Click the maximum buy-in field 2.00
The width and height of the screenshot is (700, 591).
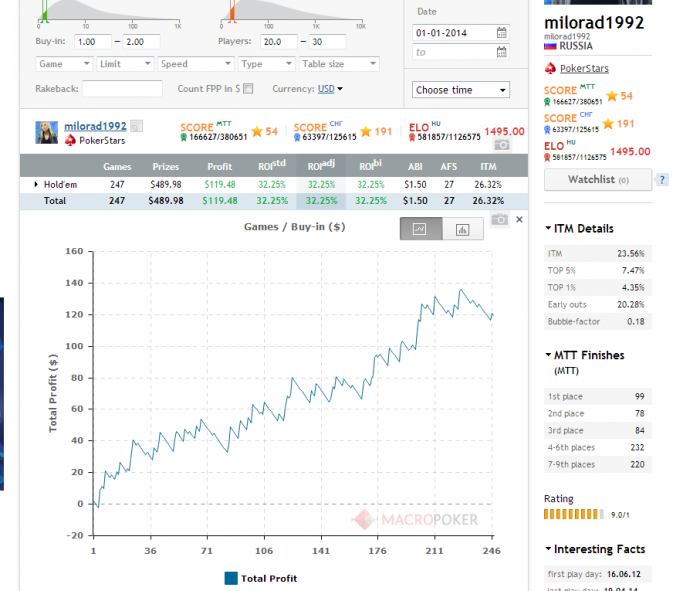click(142, 42)
